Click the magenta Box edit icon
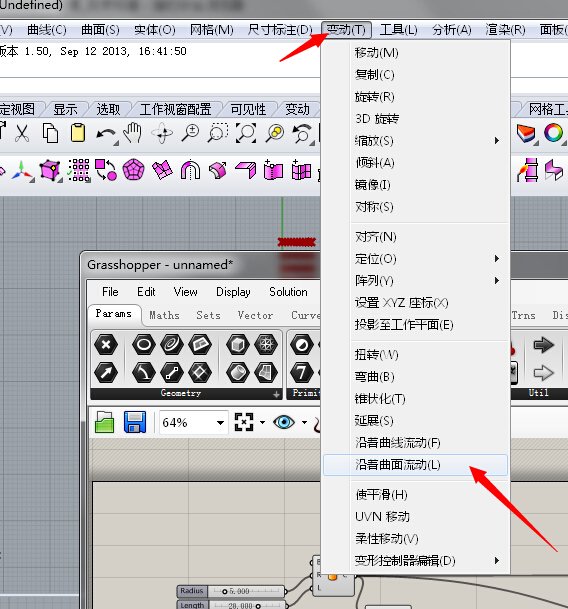 coord(50,171)
